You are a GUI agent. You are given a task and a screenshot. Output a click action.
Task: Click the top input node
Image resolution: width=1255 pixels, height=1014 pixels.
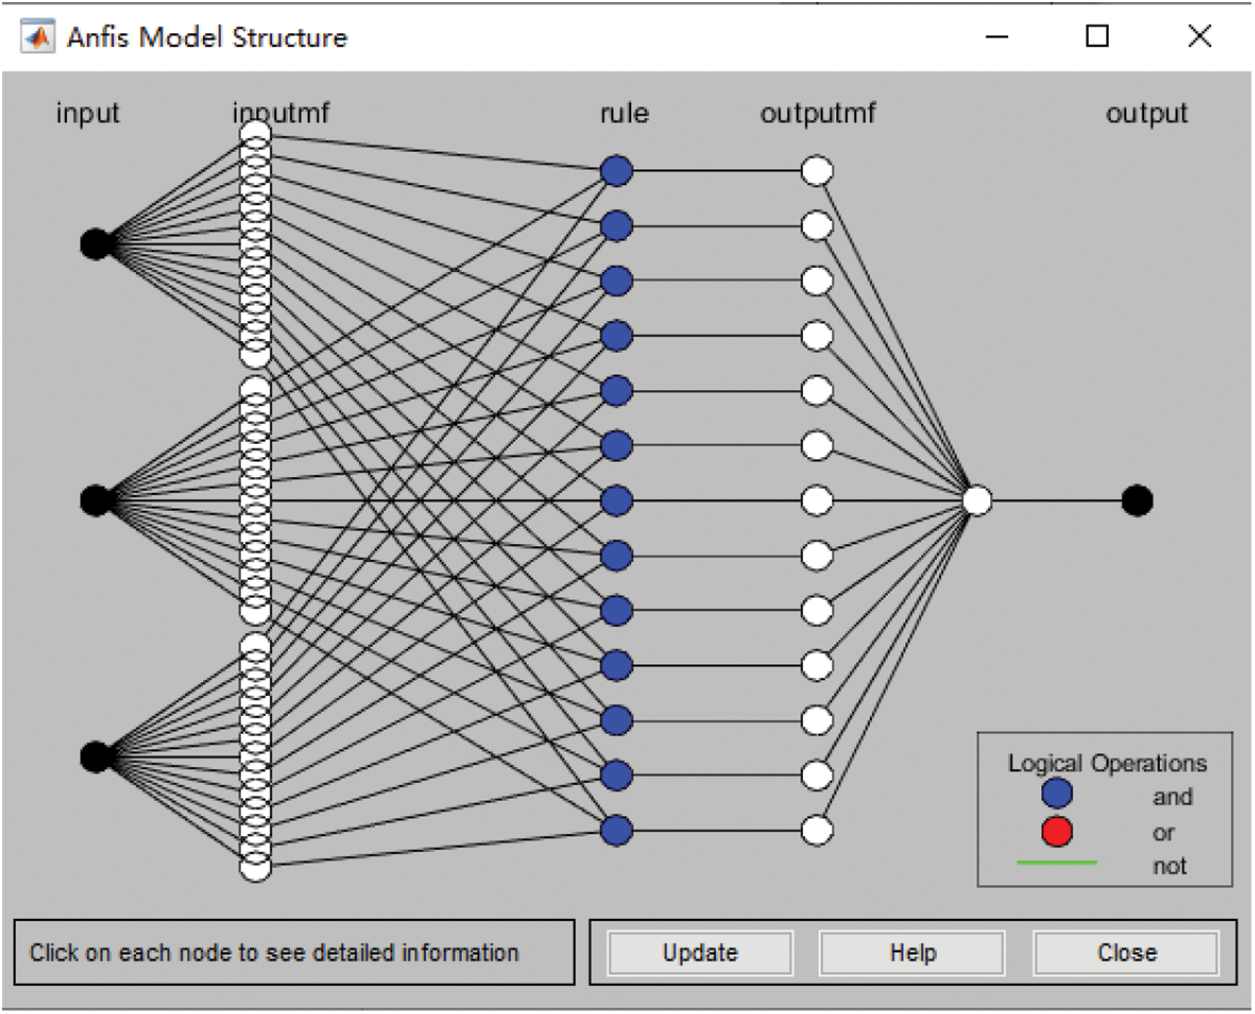coord(96,243)
